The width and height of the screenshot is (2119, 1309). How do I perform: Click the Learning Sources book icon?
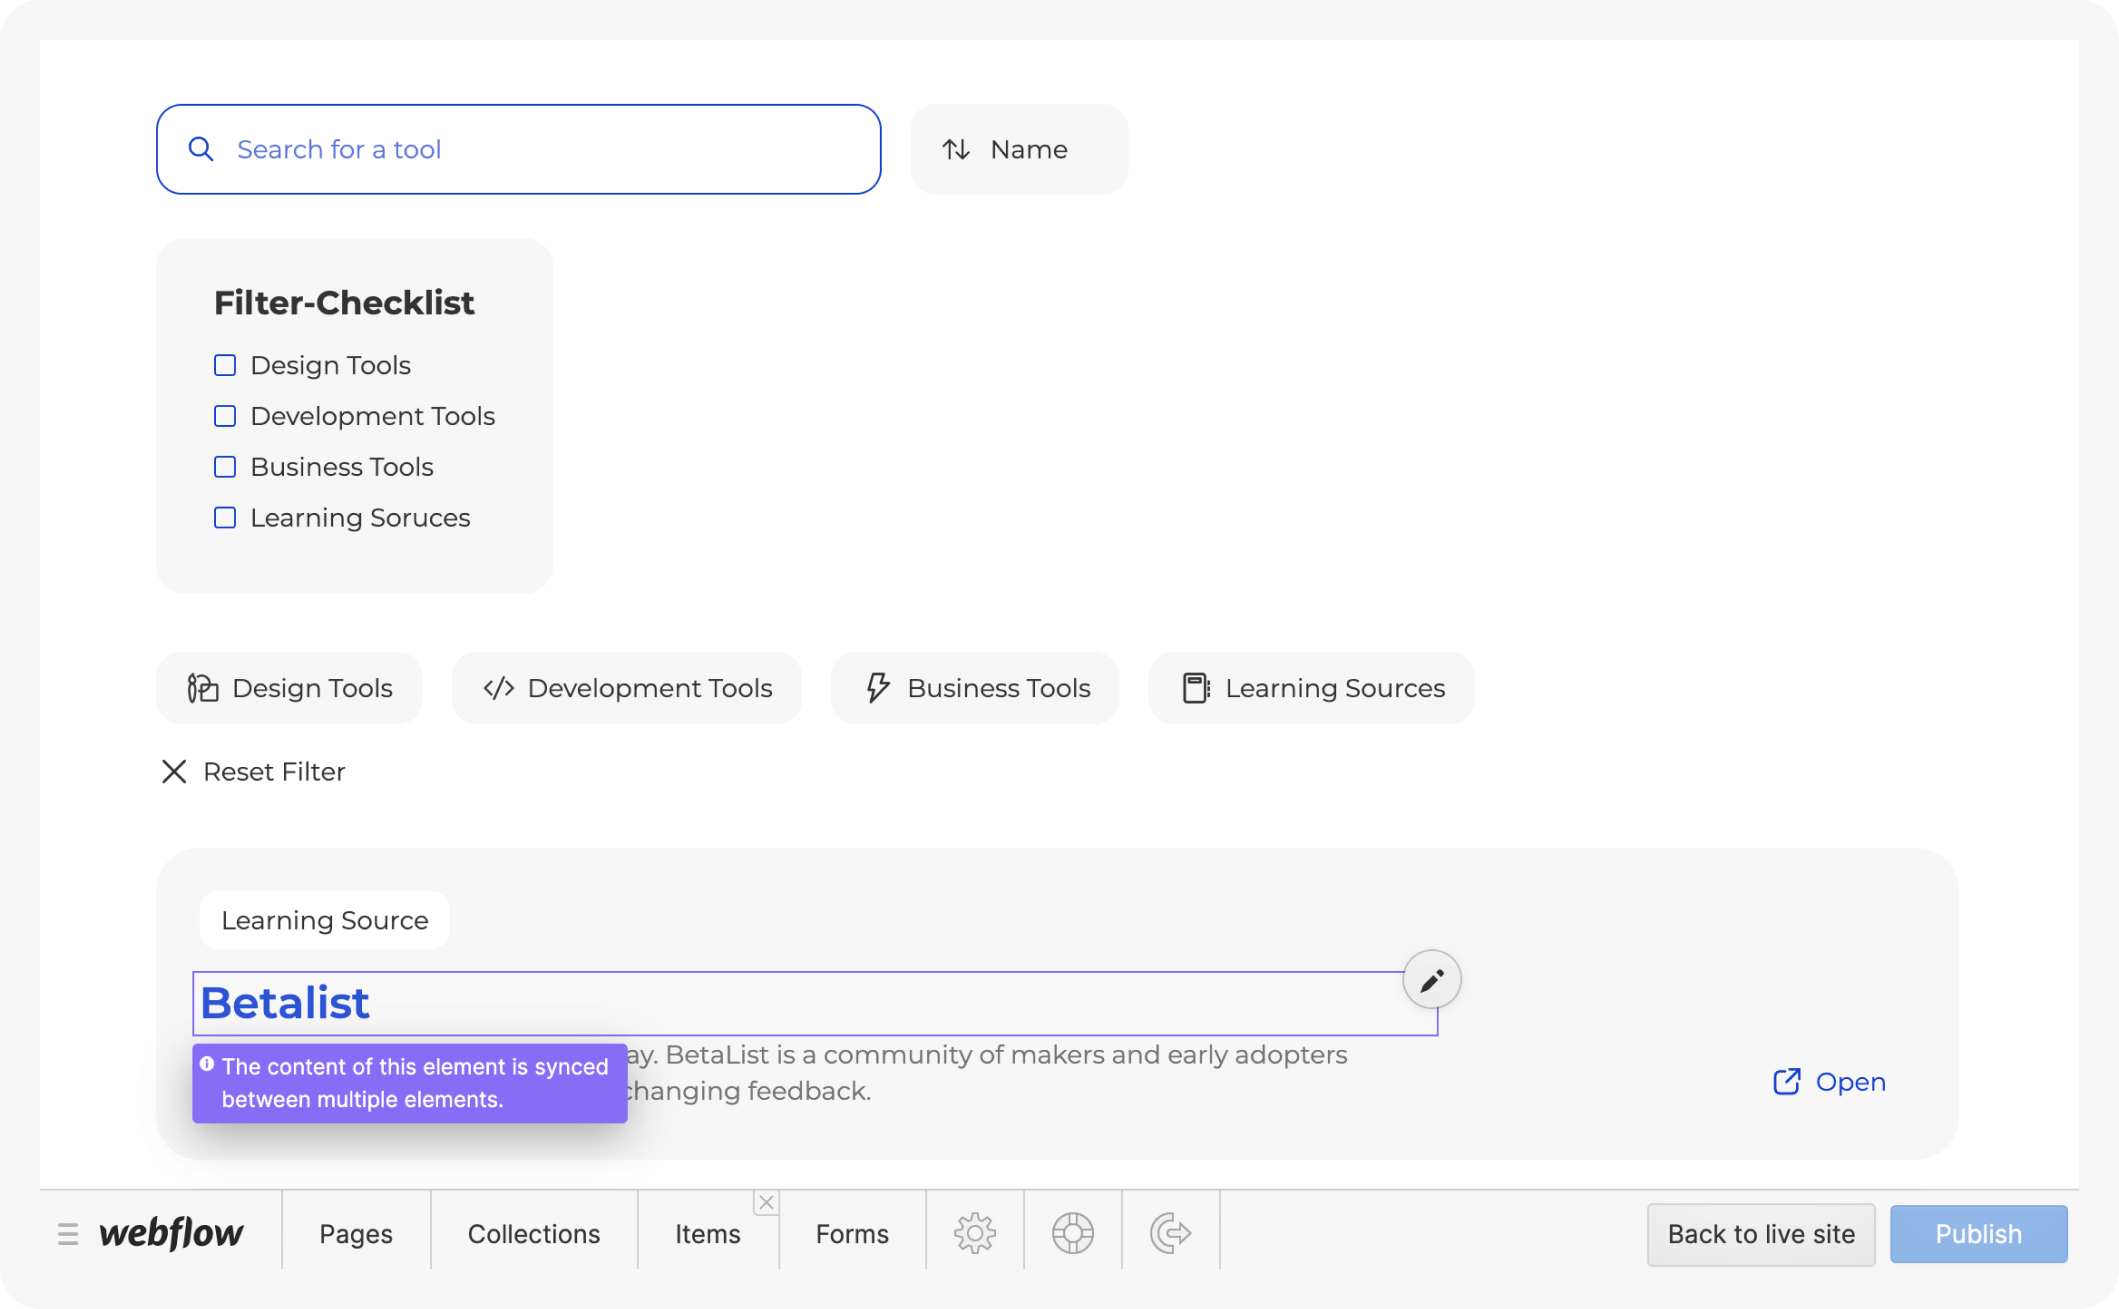pyautogui.click(x=1196, y=687)
